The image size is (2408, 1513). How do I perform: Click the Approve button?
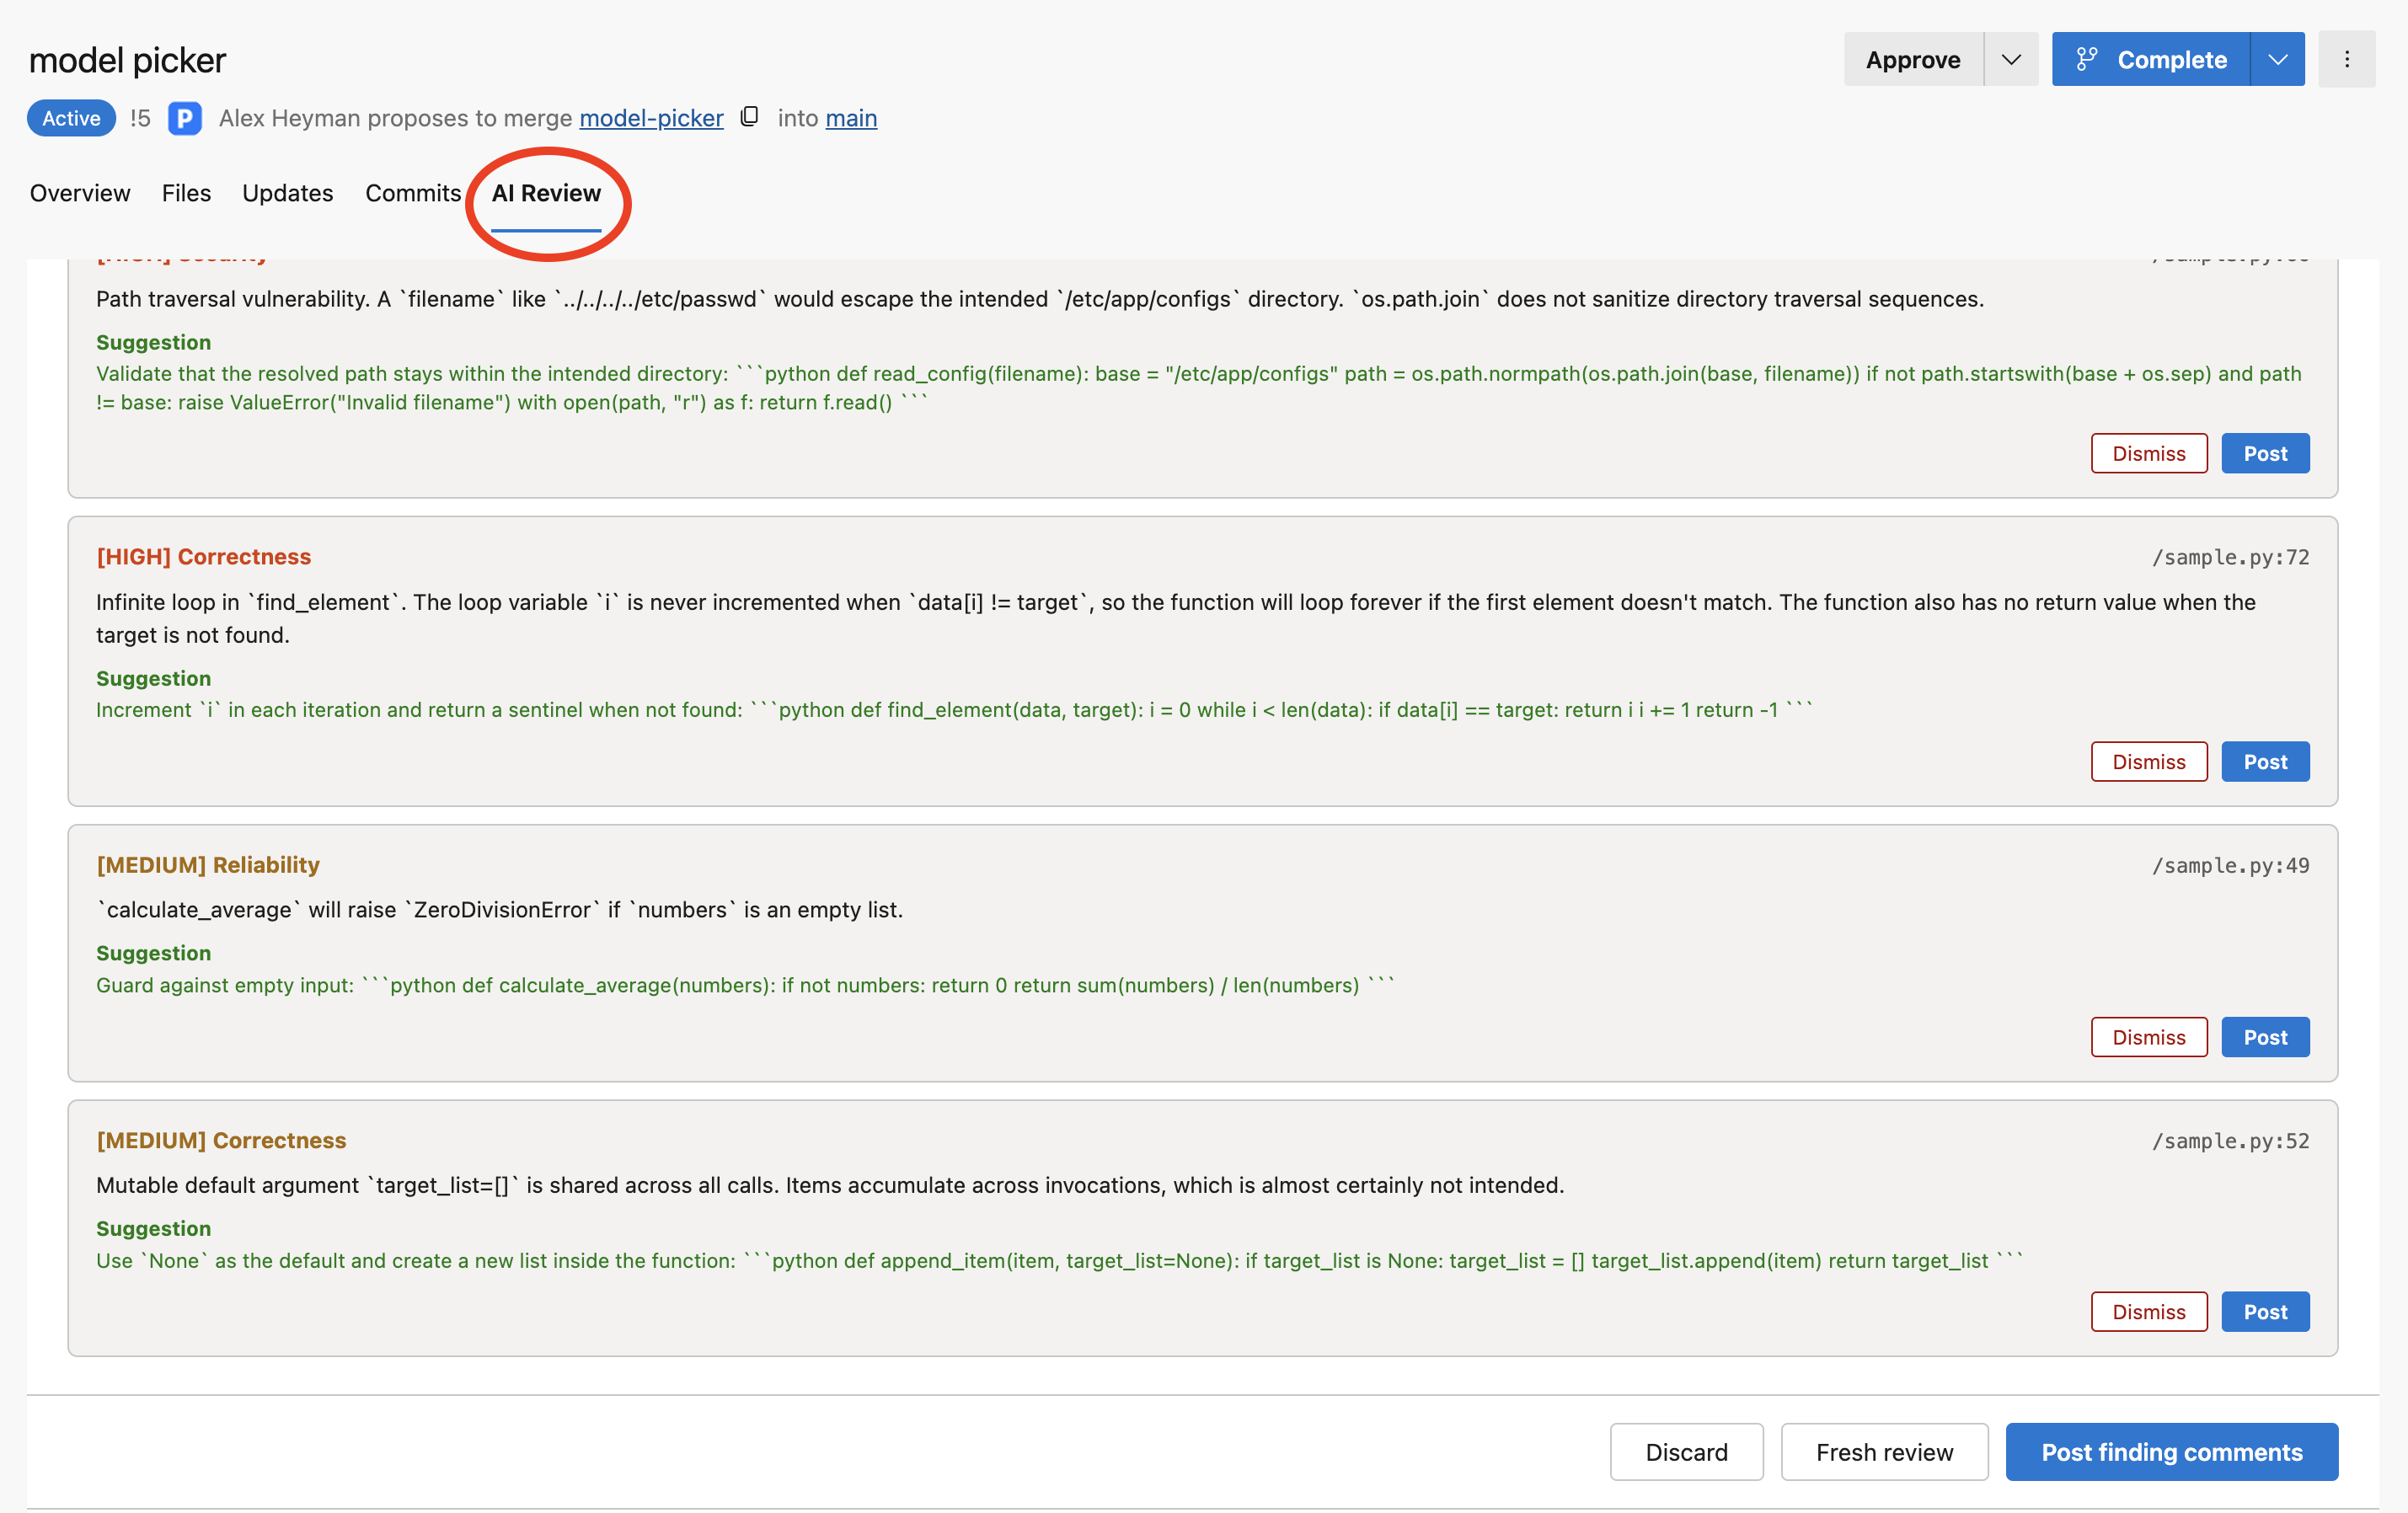click(x=1913, y=59)
